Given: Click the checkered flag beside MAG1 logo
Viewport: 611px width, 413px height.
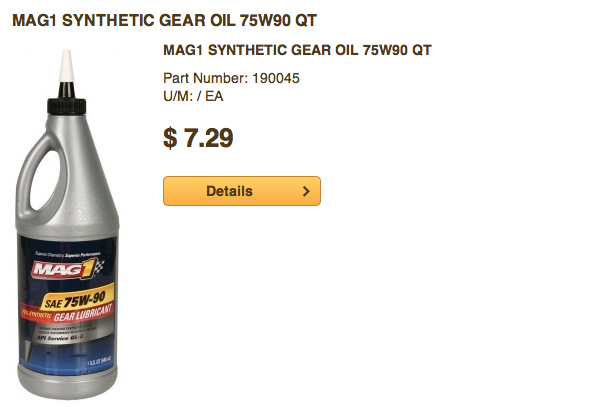Looking at the screenshot, I should point(99,267).
